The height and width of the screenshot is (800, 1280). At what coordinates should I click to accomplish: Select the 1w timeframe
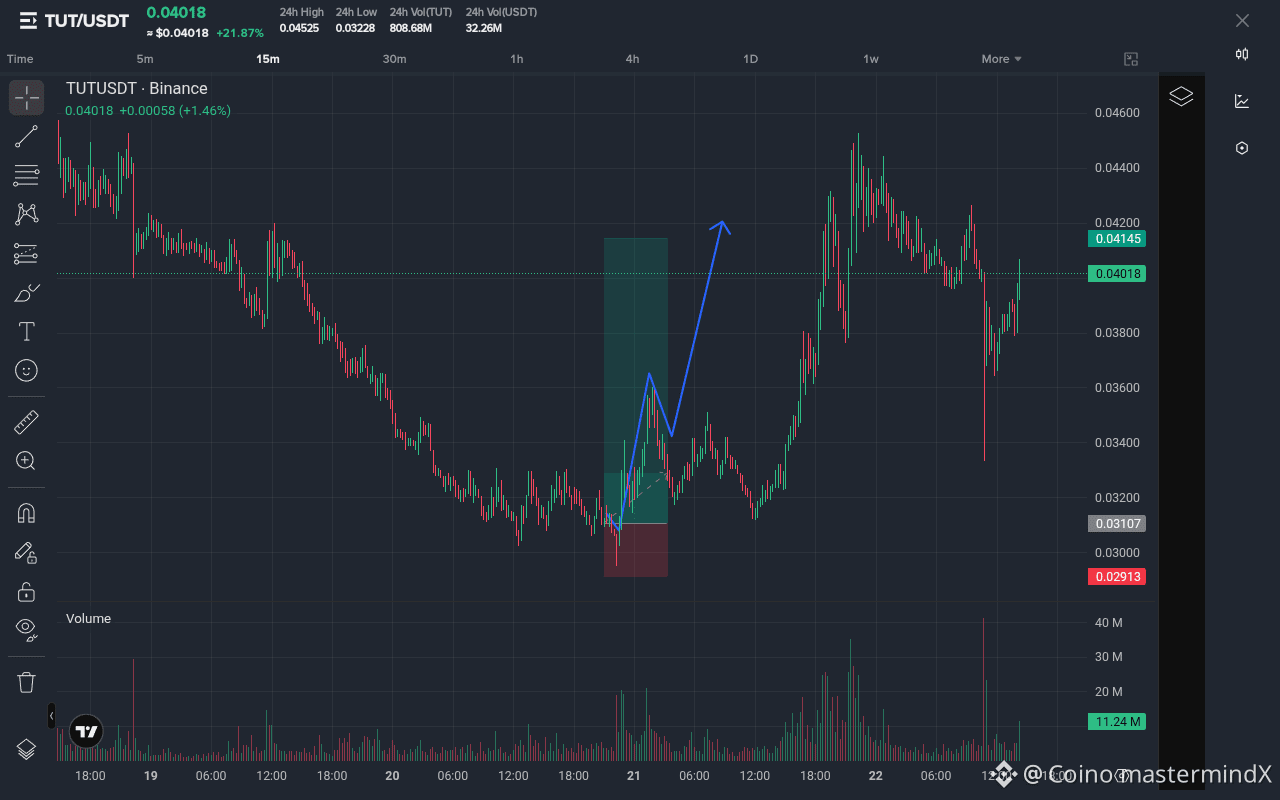point(871,59)
